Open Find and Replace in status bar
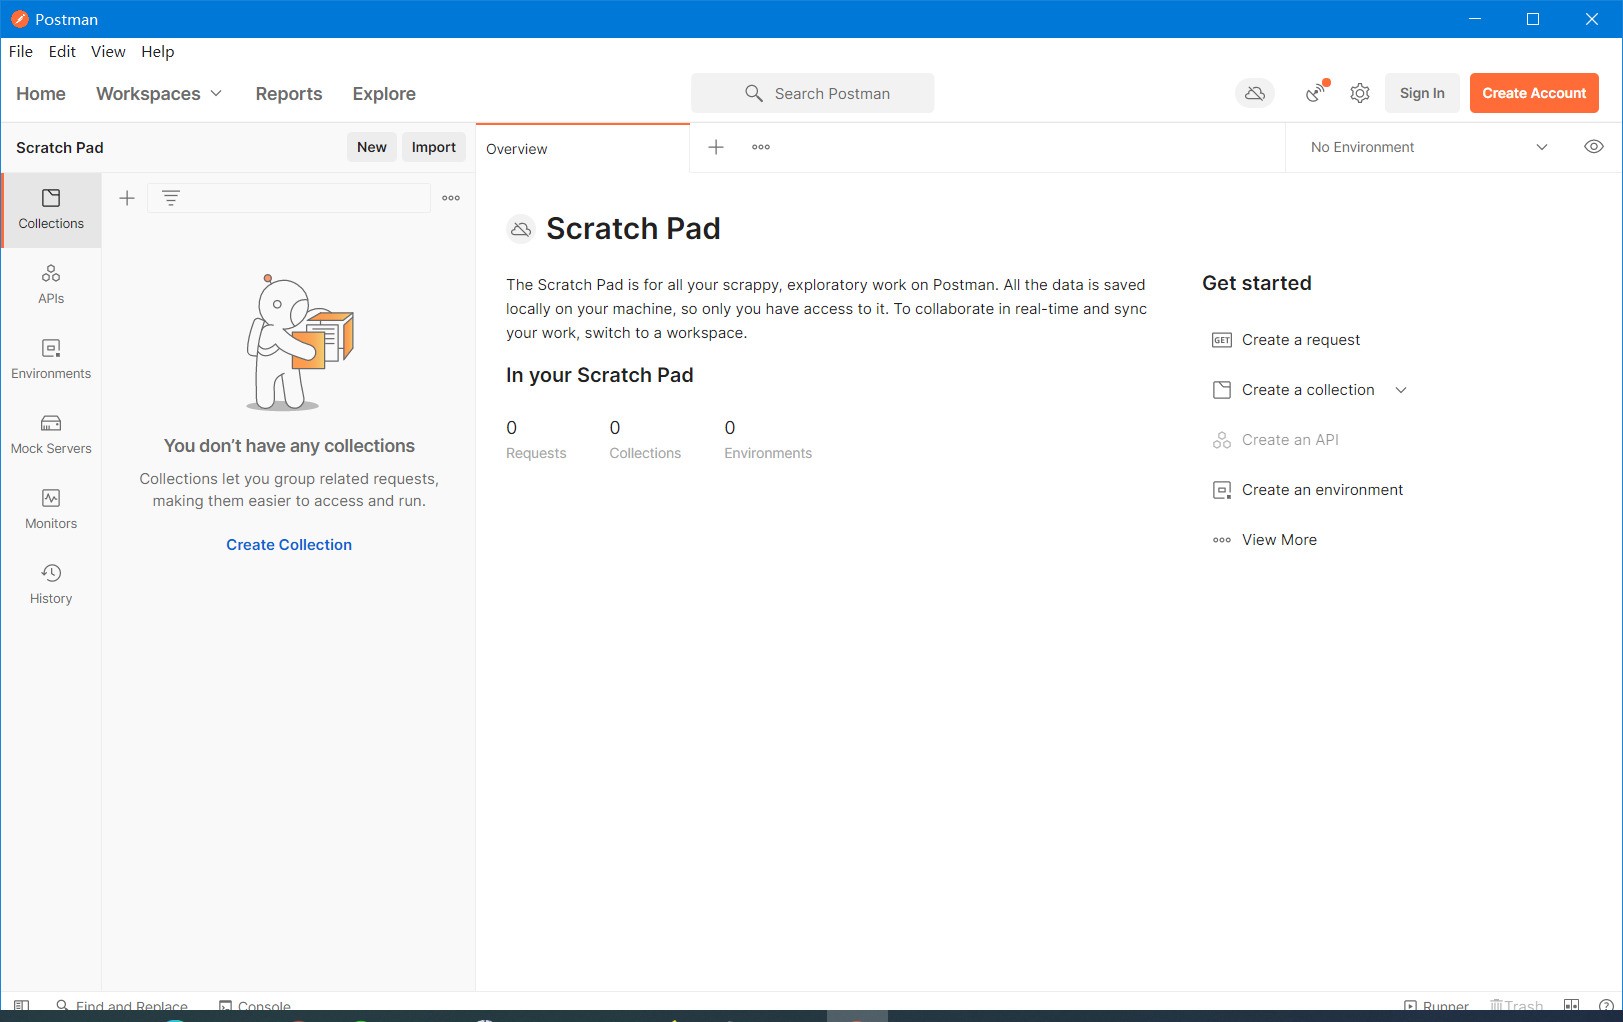The height and width of the screenshot is (1022, 1623). 122,1005
